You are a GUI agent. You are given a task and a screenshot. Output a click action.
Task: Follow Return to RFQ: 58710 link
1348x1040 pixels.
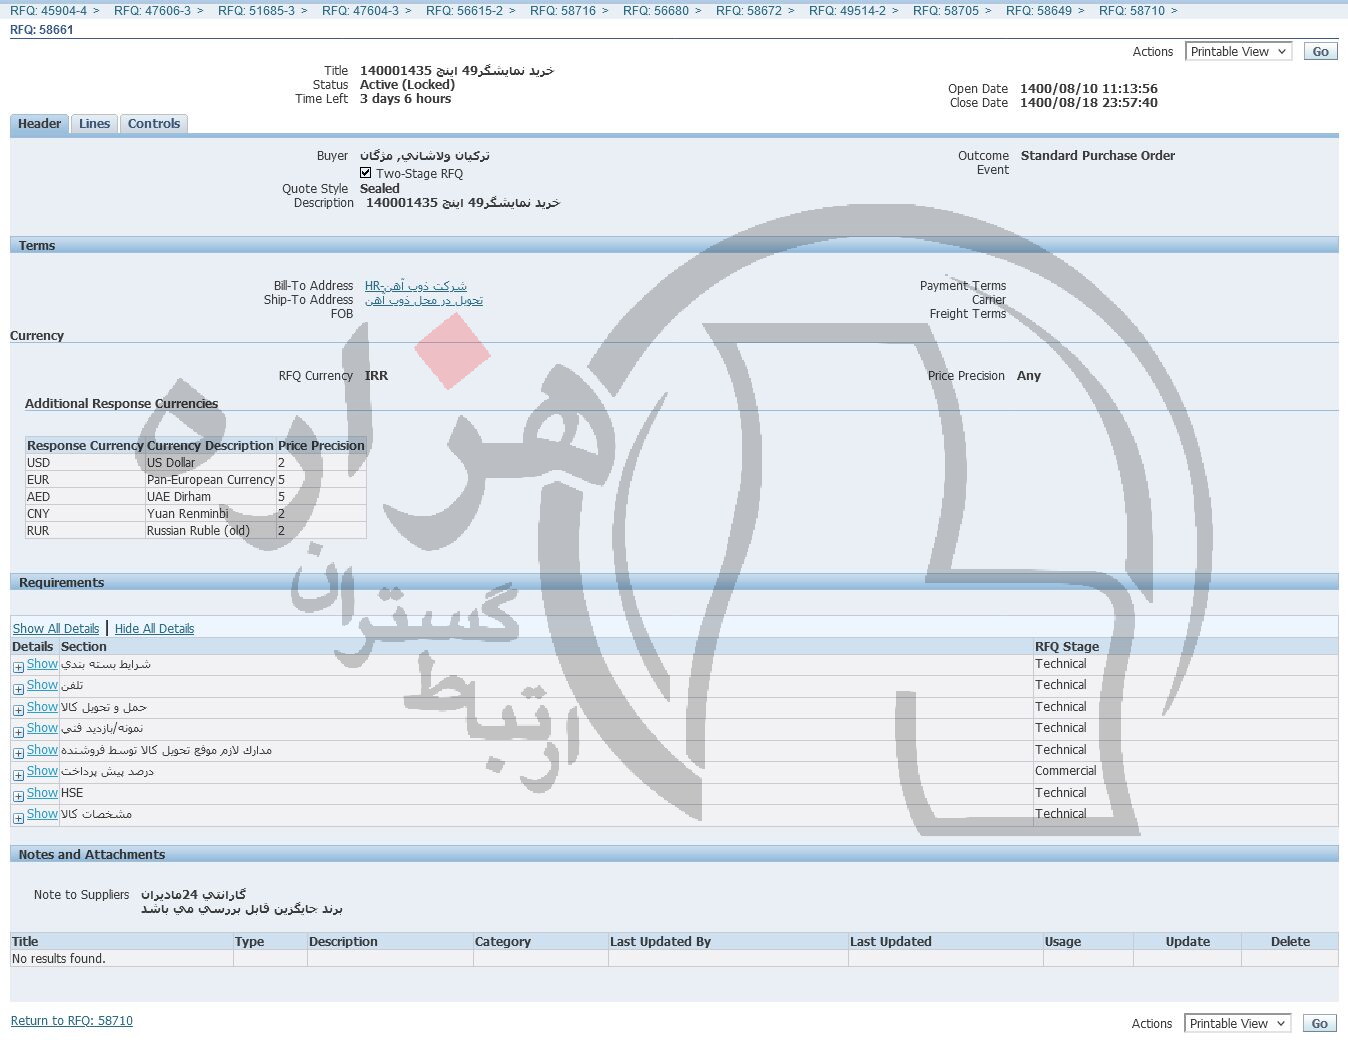[x=72, y=1021]
